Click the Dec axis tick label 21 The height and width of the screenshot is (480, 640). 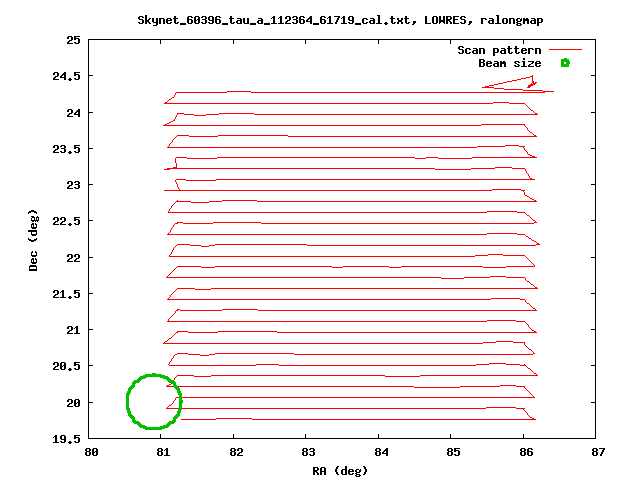pos(73,330)
